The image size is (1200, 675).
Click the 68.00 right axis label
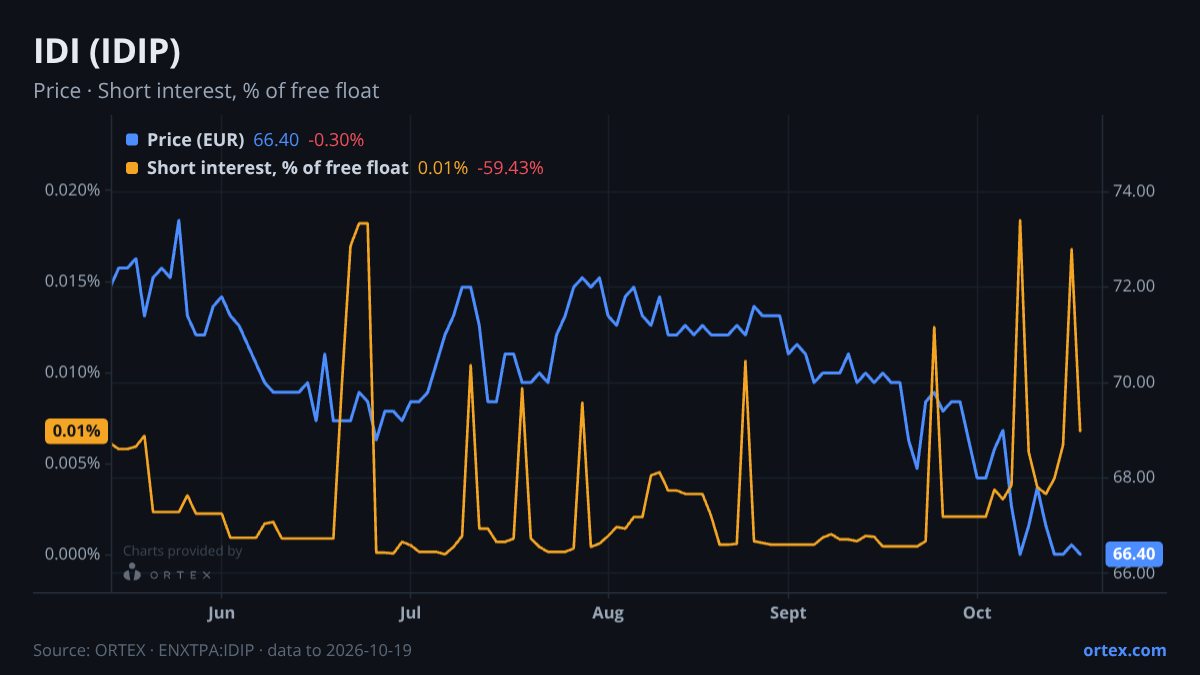coord(1134,478)
